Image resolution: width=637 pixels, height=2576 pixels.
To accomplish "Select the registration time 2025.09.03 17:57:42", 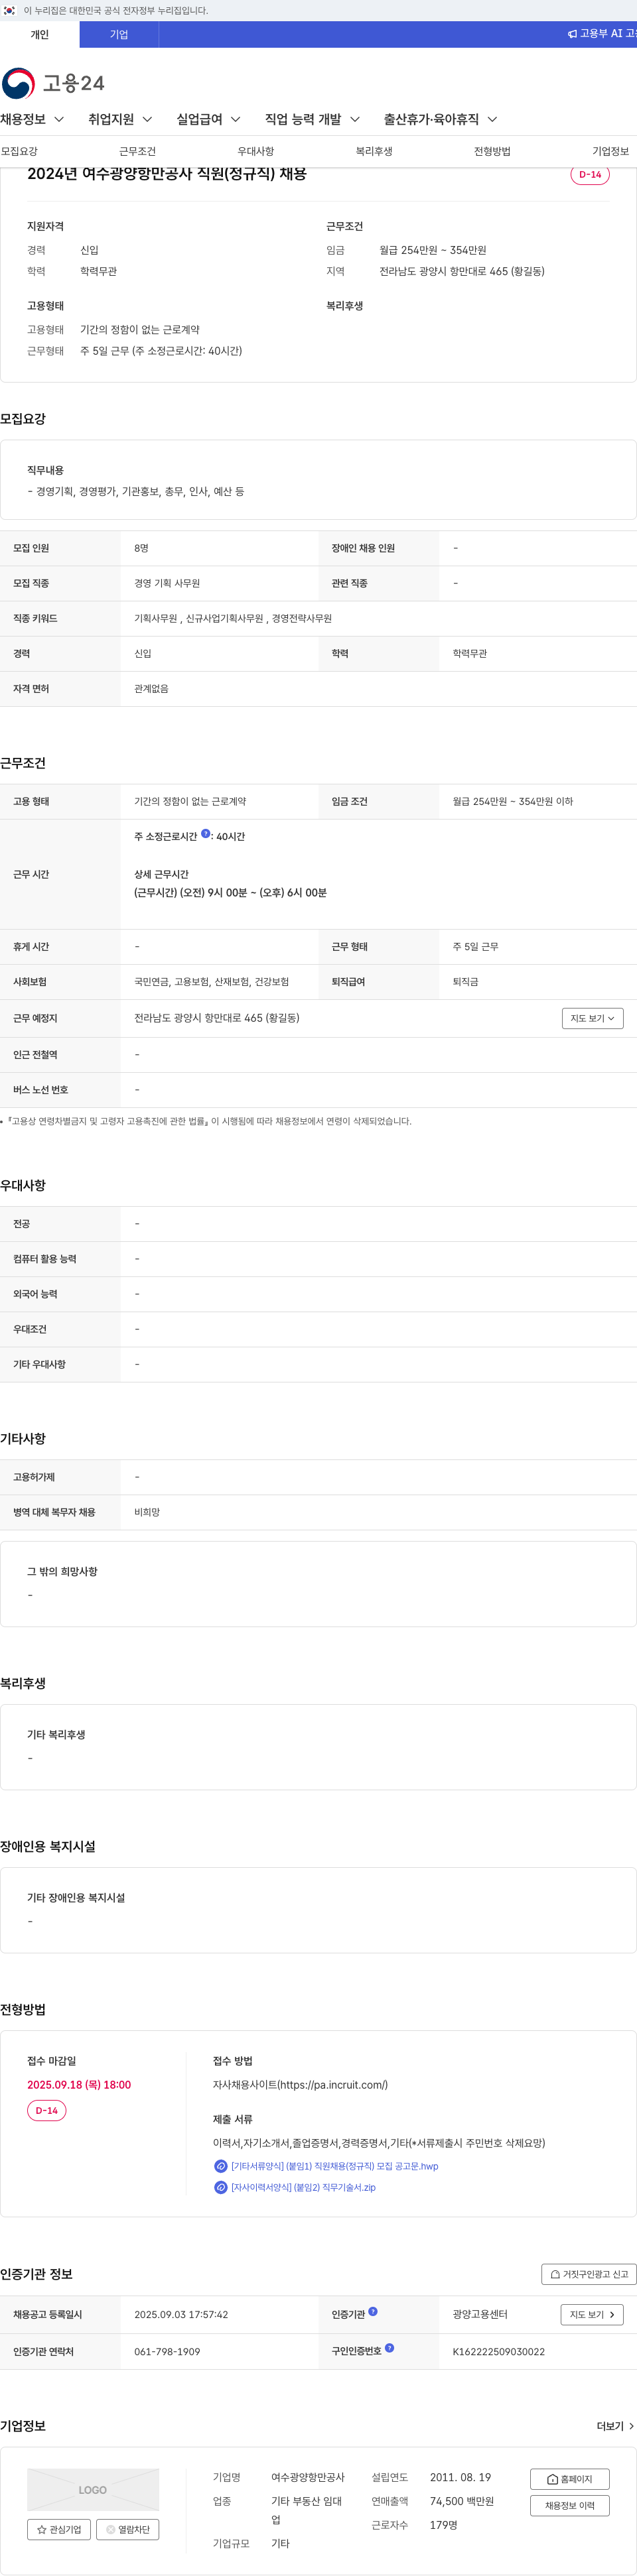I will click(x=181, y=2314).
